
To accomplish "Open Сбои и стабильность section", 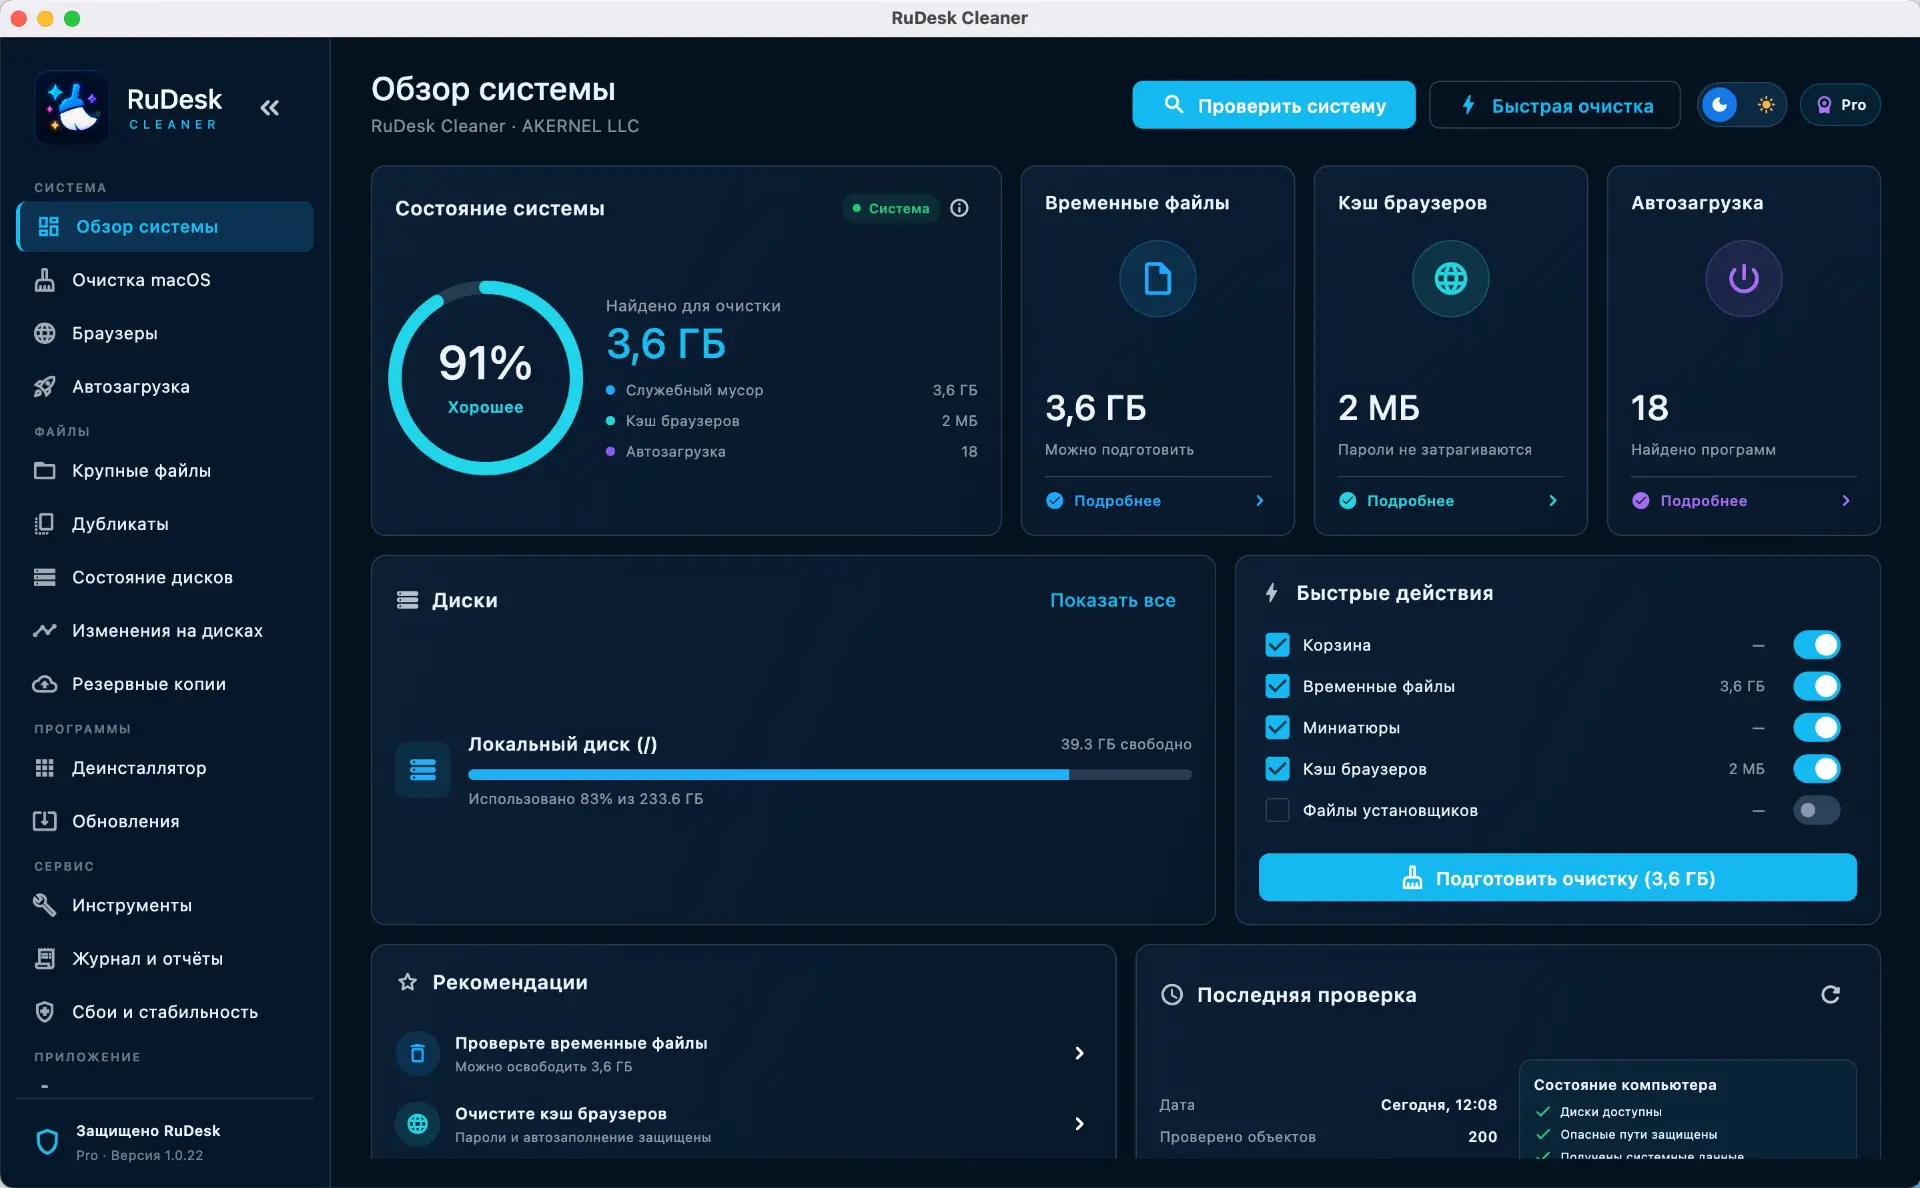I will click(165, 1012).
